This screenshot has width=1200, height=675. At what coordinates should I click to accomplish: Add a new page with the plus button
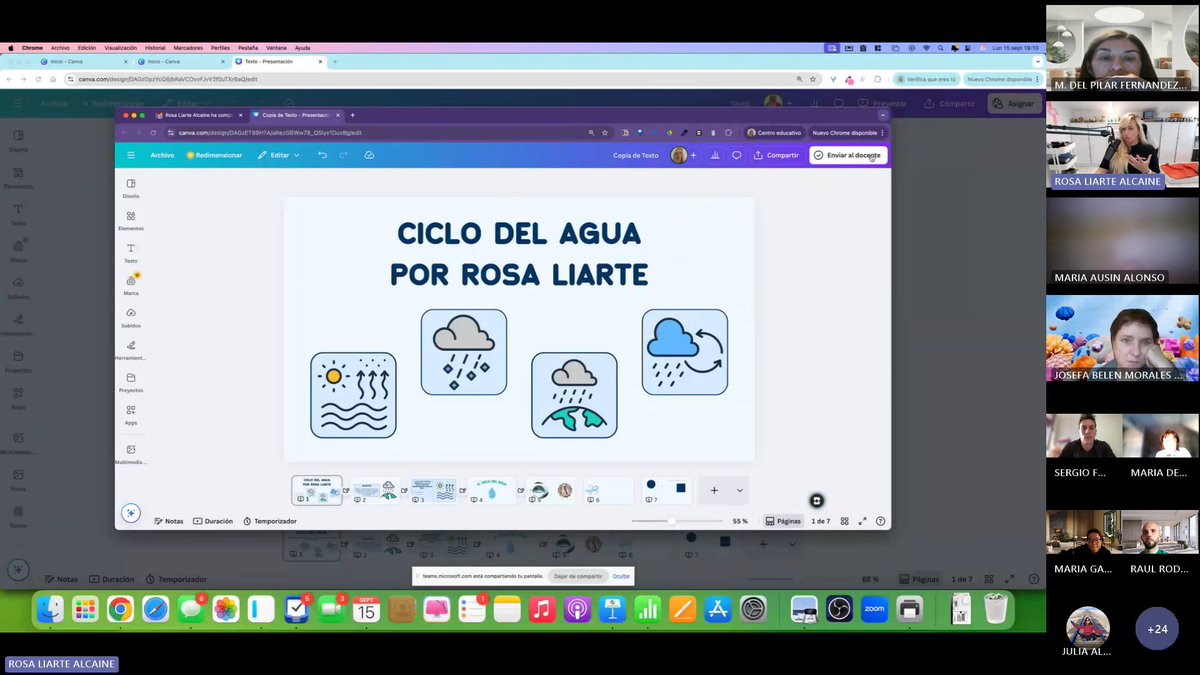point(714,490)
